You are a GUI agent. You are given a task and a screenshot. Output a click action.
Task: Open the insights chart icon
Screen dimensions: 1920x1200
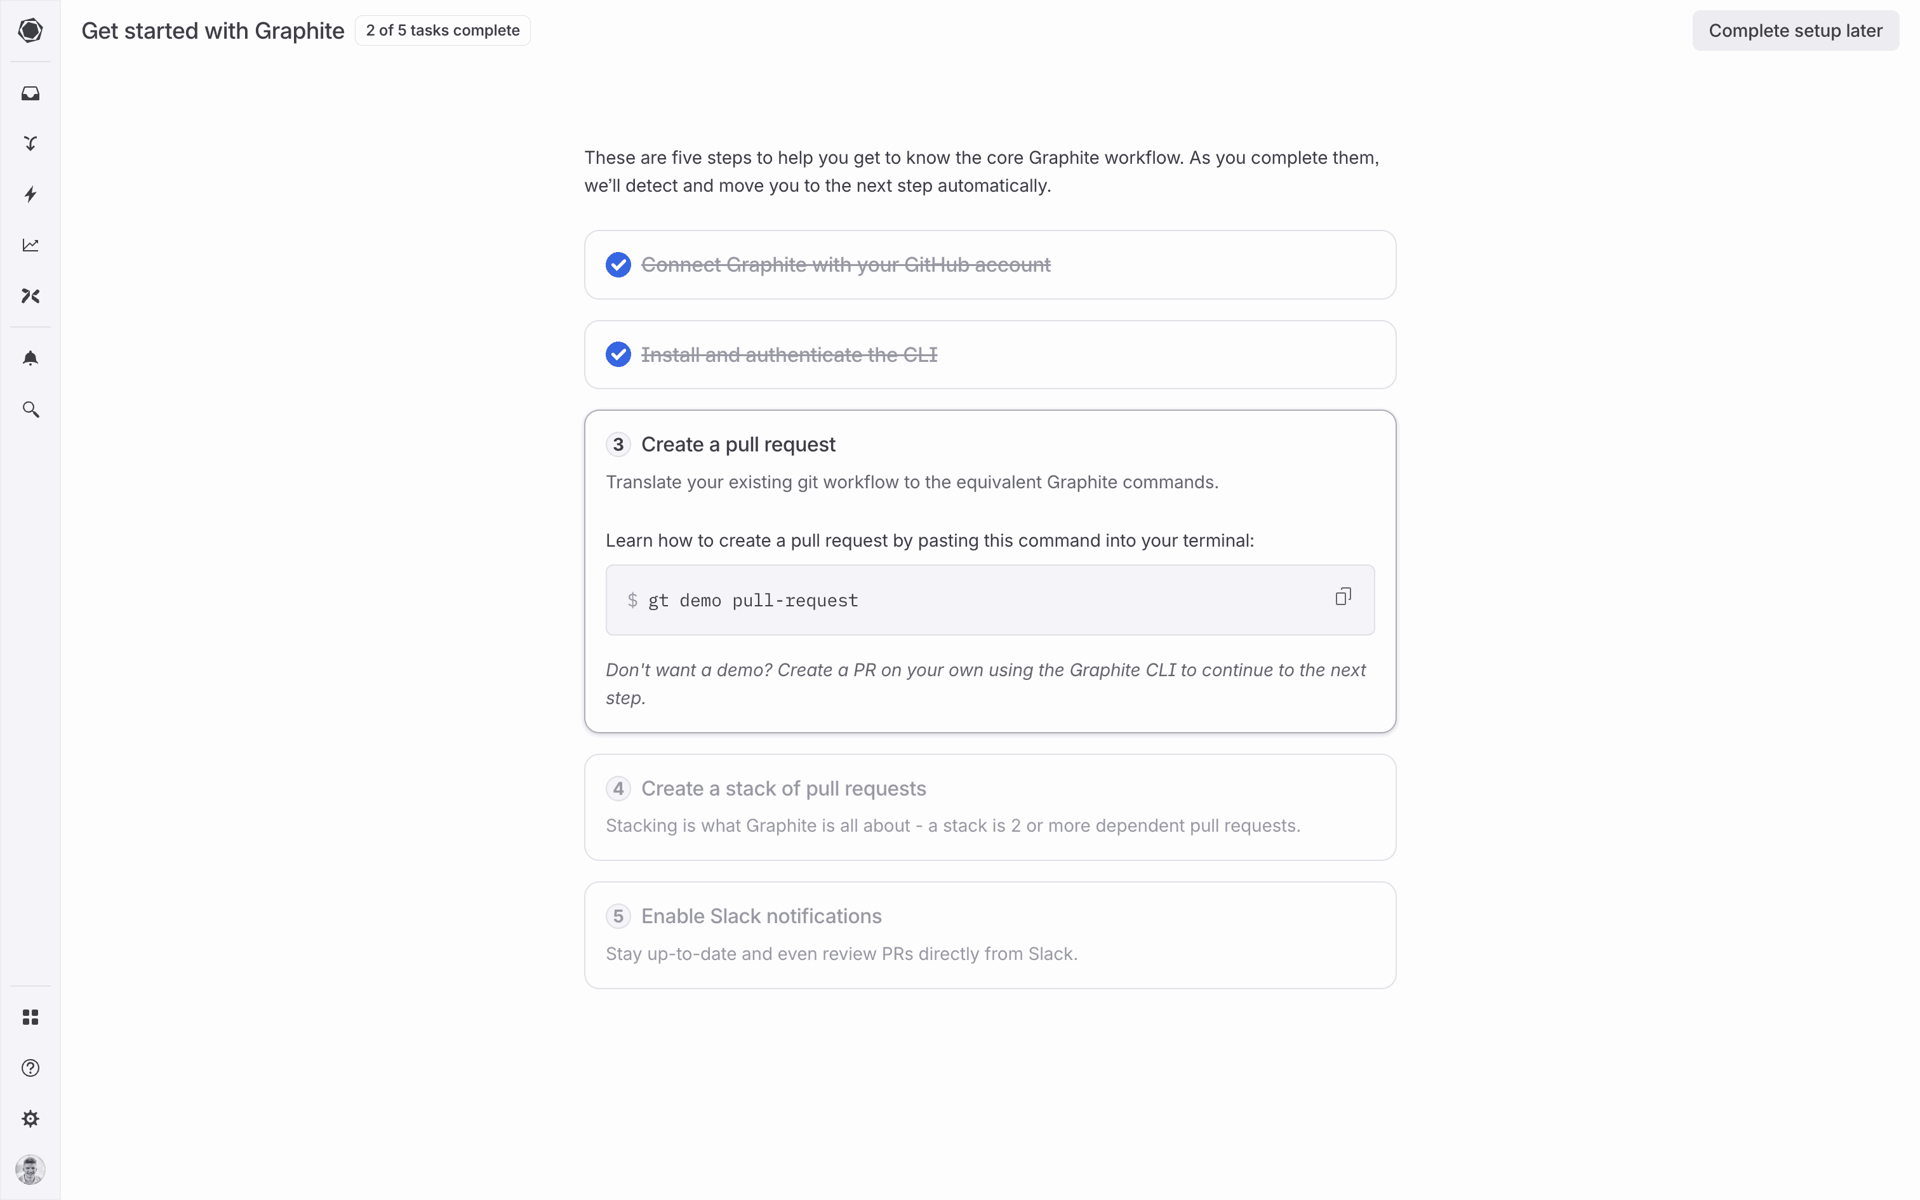coord(31,245)
